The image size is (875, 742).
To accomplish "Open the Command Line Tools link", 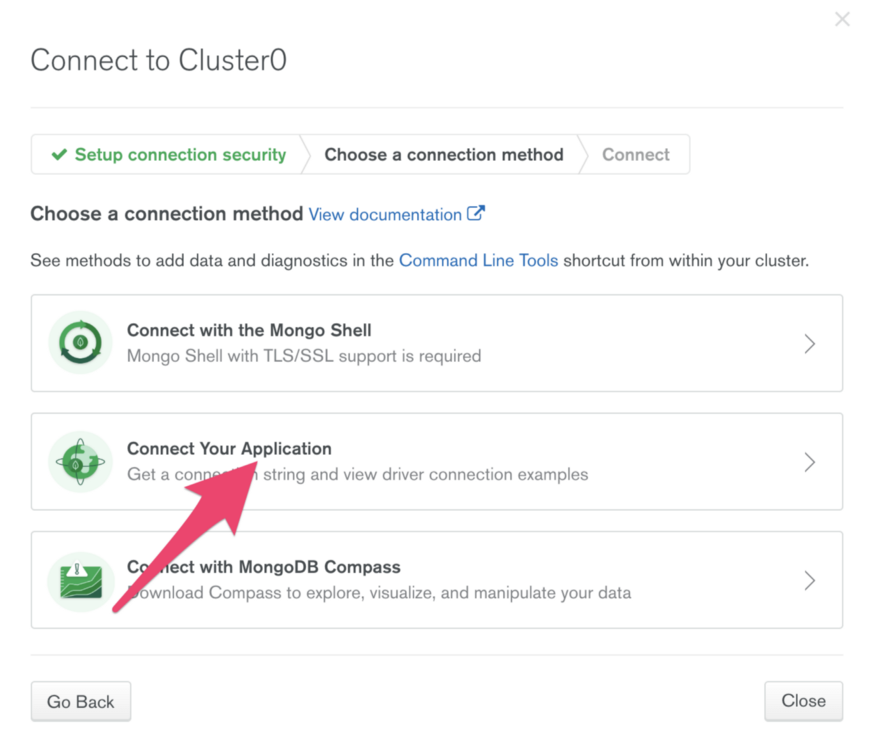I will point(478,261).
